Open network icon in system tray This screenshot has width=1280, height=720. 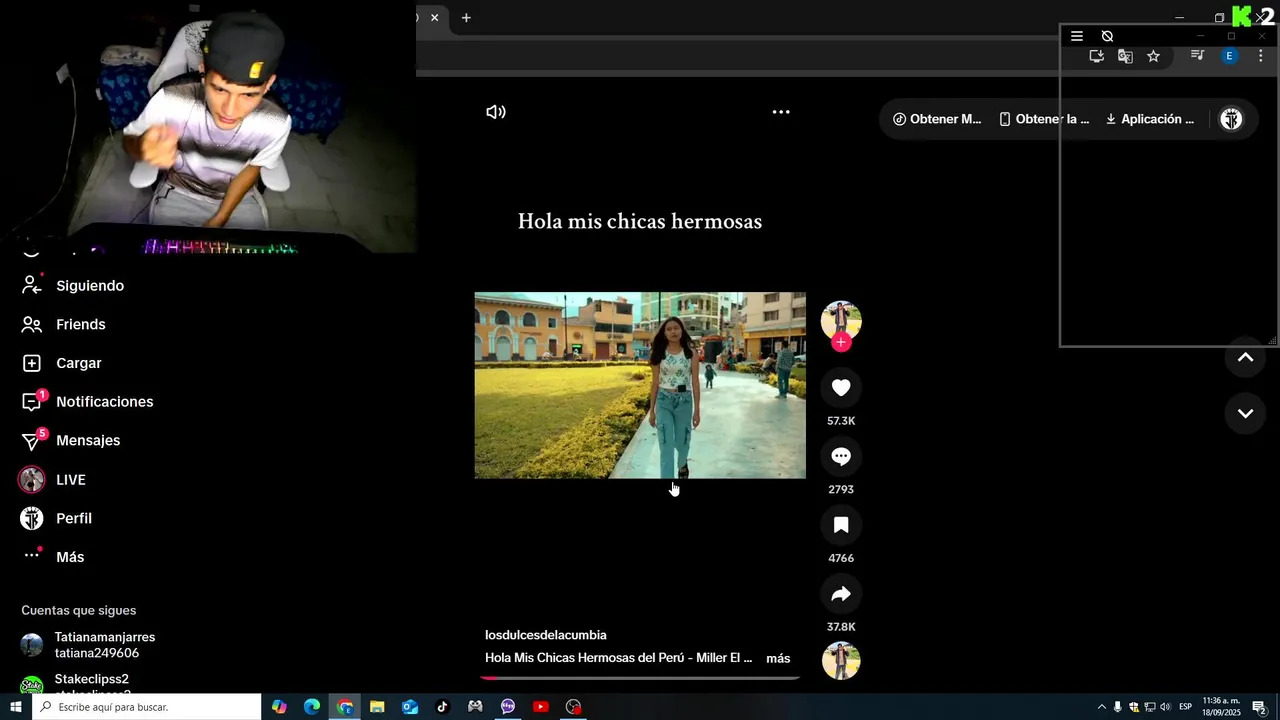pos(1150,707)
